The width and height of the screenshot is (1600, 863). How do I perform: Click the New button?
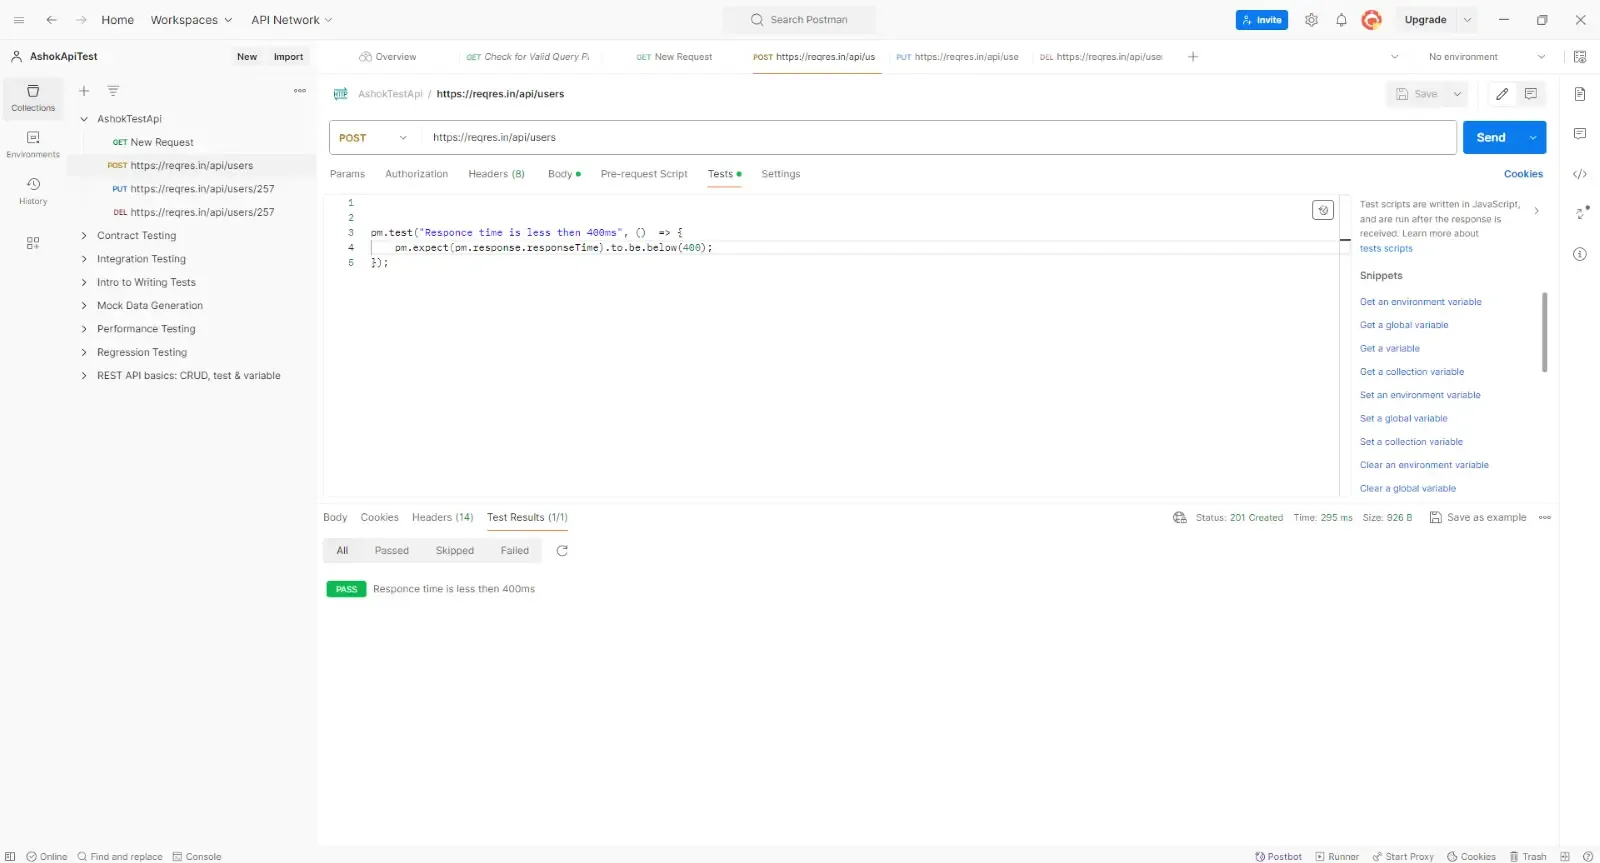coord(247,57)
